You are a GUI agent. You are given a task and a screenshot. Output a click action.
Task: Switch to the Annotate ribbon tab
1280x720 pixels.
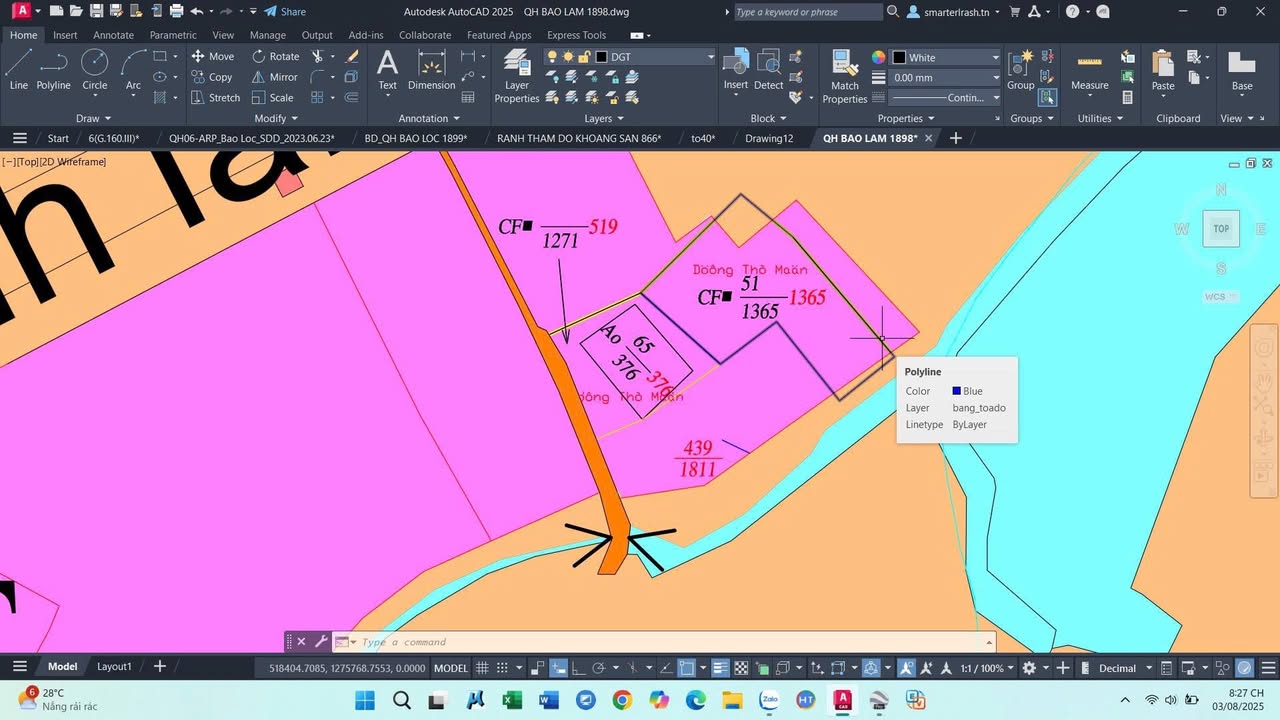coord(113,34)
